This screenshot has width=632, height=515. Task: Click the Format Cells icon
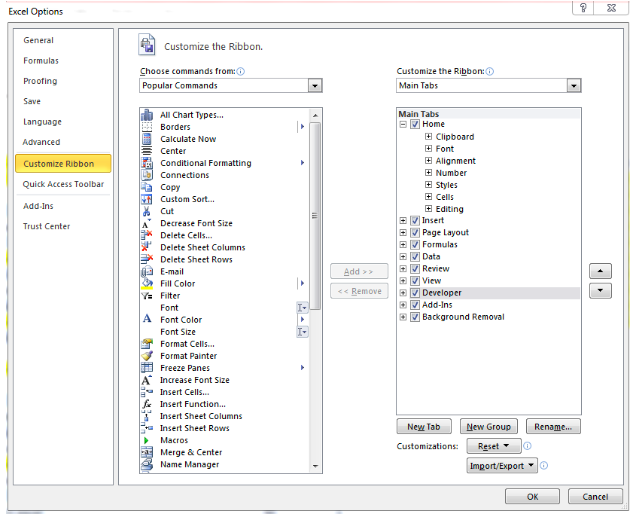pyautogui.click(x=147, y=344)
